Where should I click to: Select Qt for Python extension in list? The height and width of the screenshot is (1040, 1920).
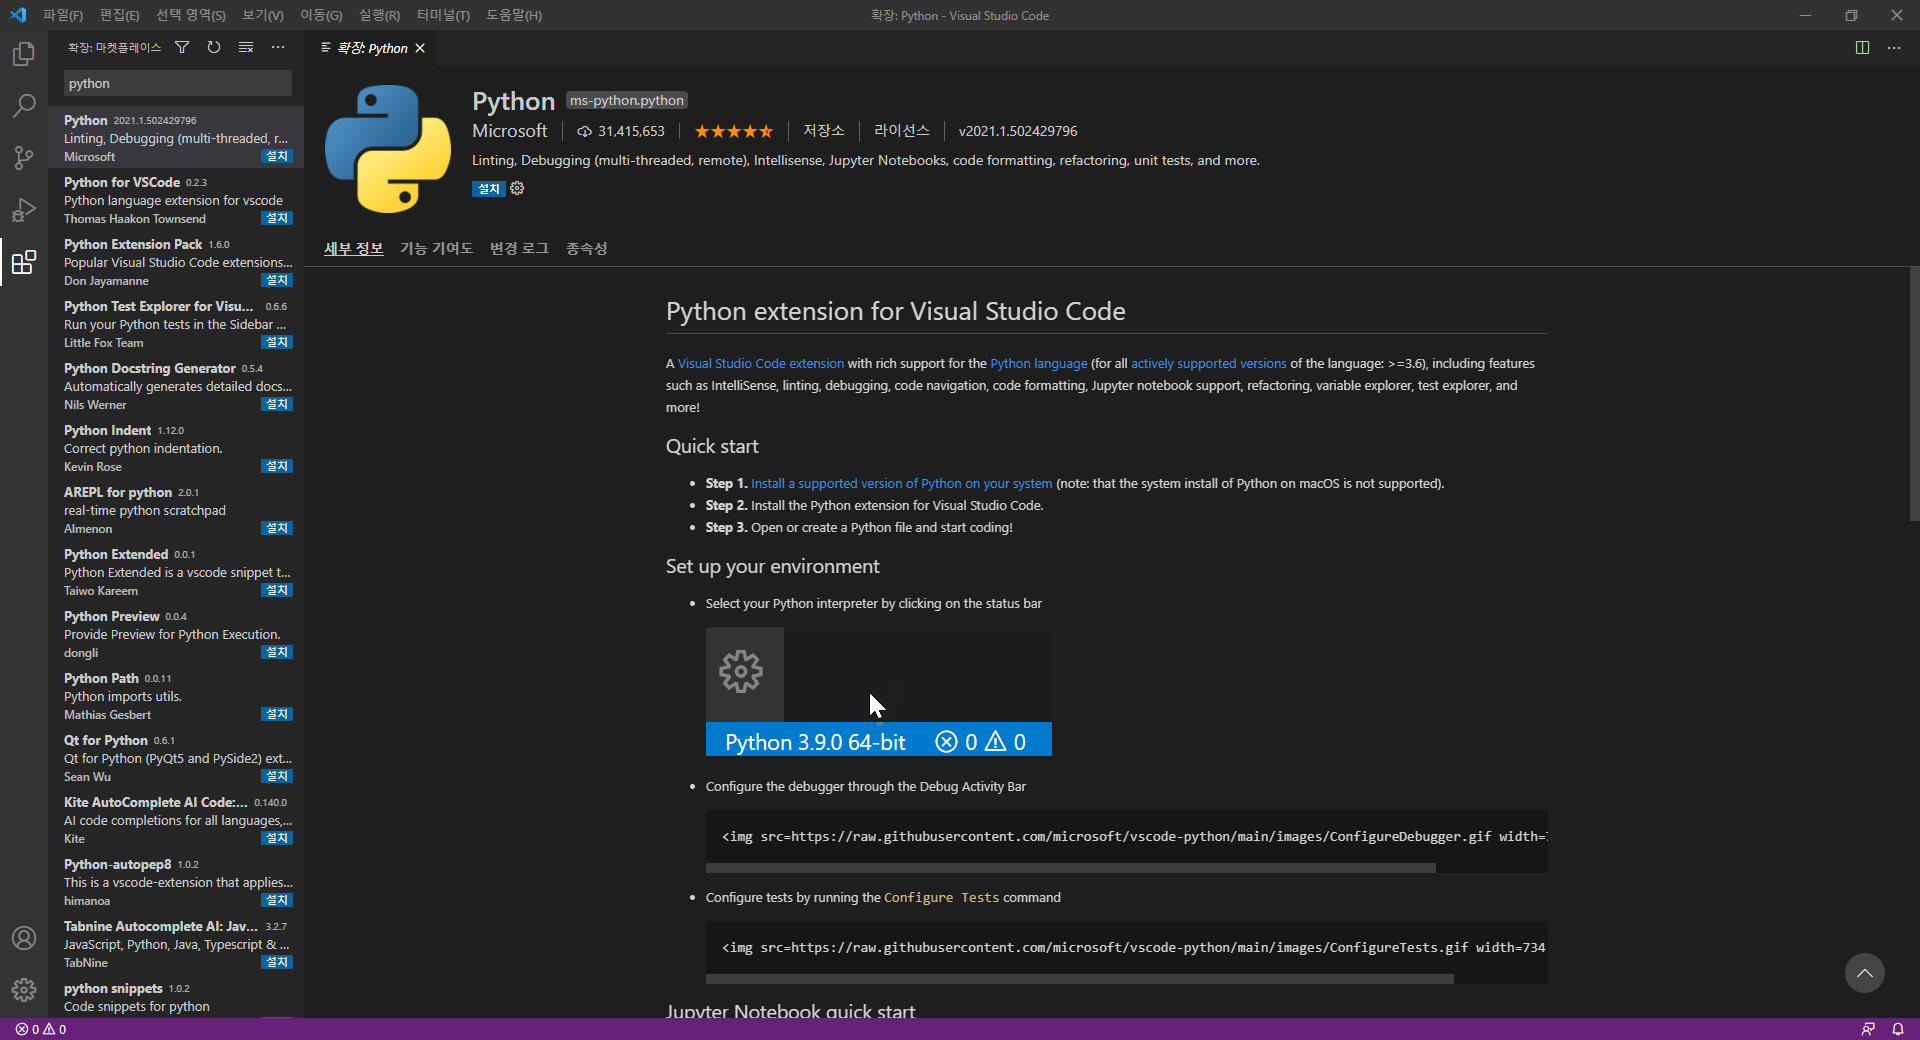click(176, 758)
